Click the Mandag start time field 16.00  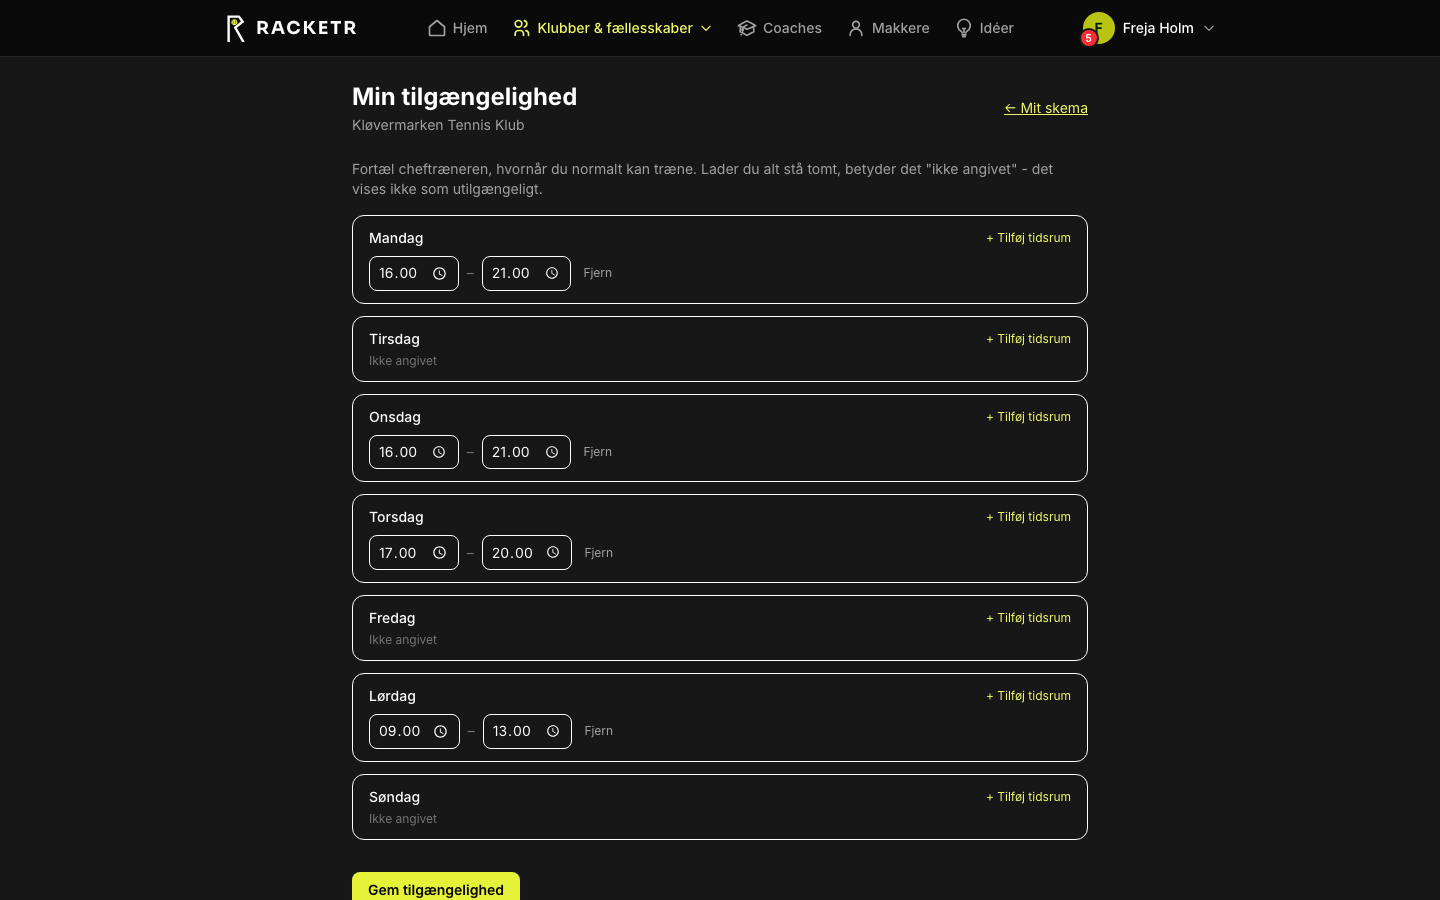(414, 273)
